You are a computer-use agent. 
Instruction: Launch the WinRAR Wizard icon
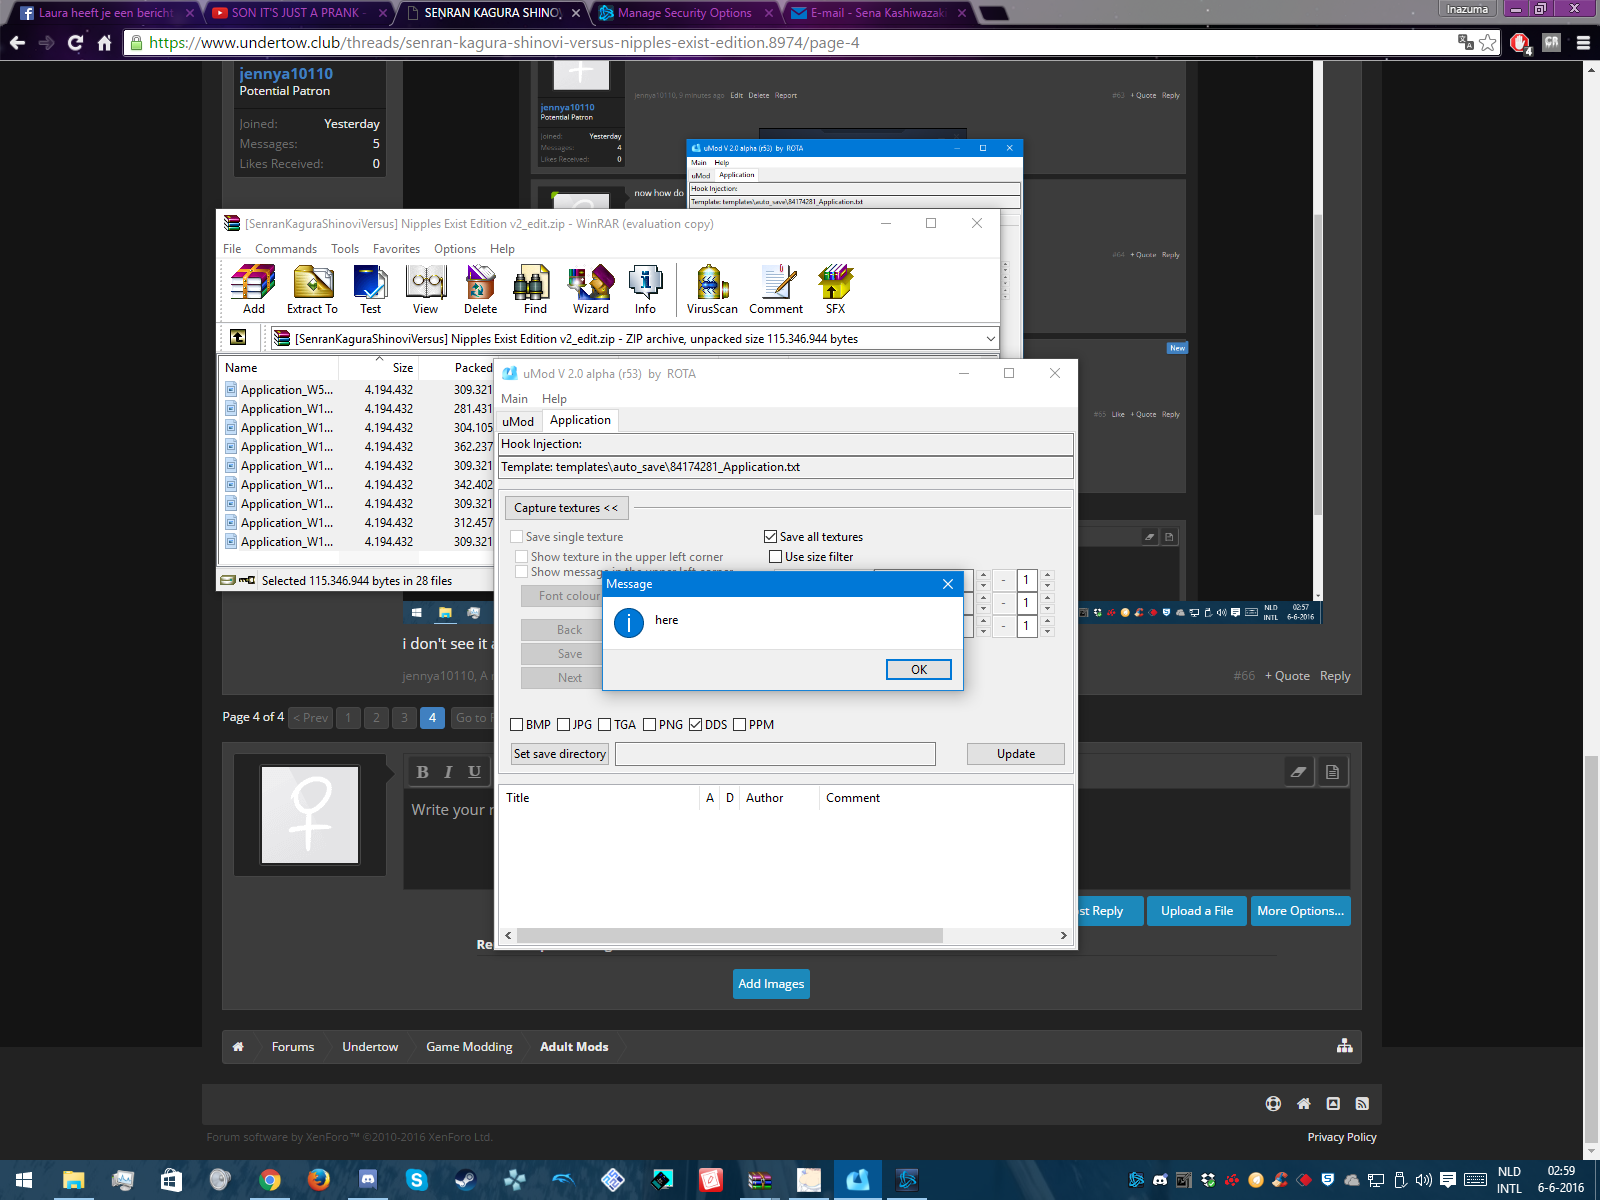point(590,288)
